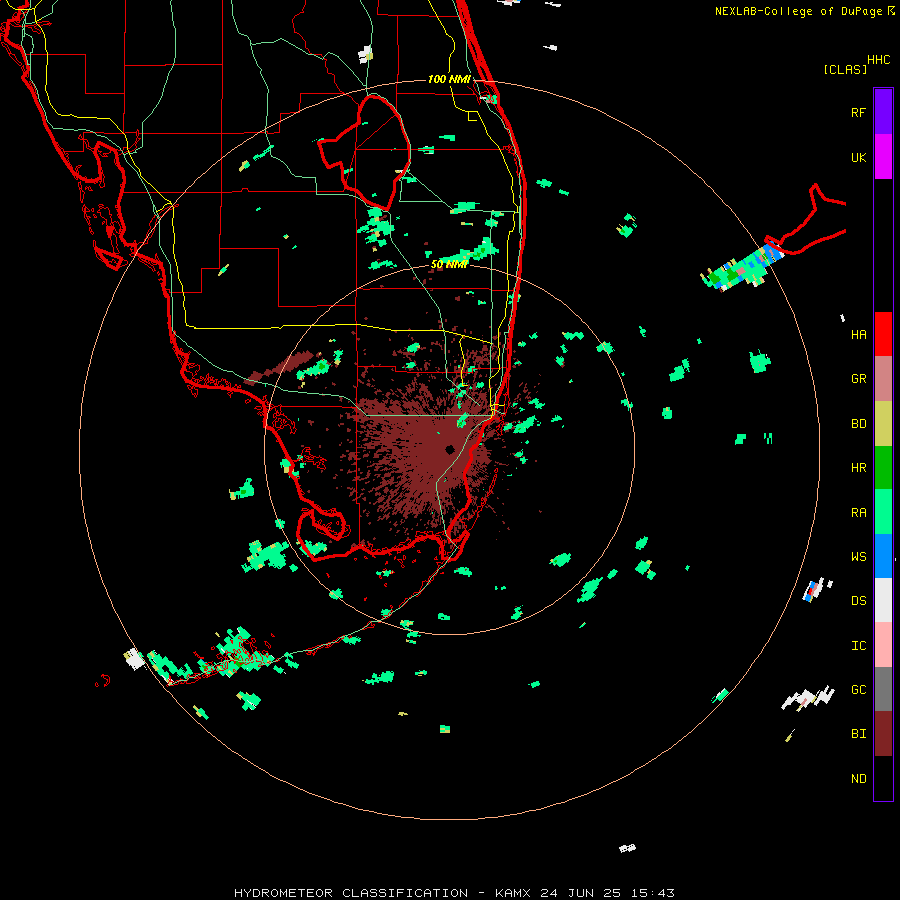Click the ND legend label
This screenshot has width=900, height=900.
(x=858, y=779)
